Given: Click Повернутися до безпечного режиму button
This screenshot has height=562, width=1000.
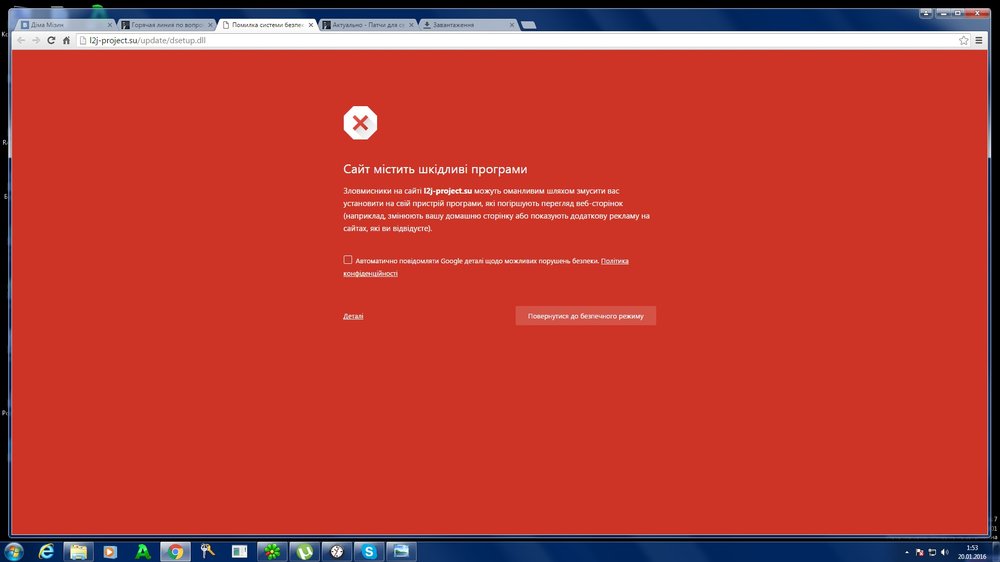Looking at the screenshot, I should (x=585, y=316).
